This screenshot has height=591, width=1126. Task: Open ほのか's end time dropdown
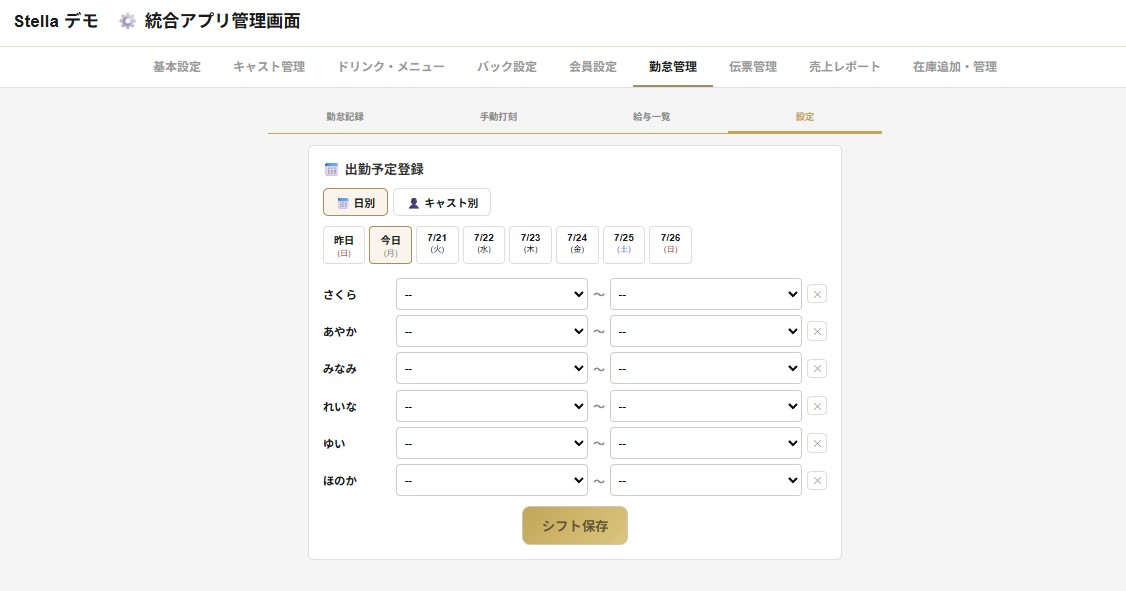click(x=706, y=480)
